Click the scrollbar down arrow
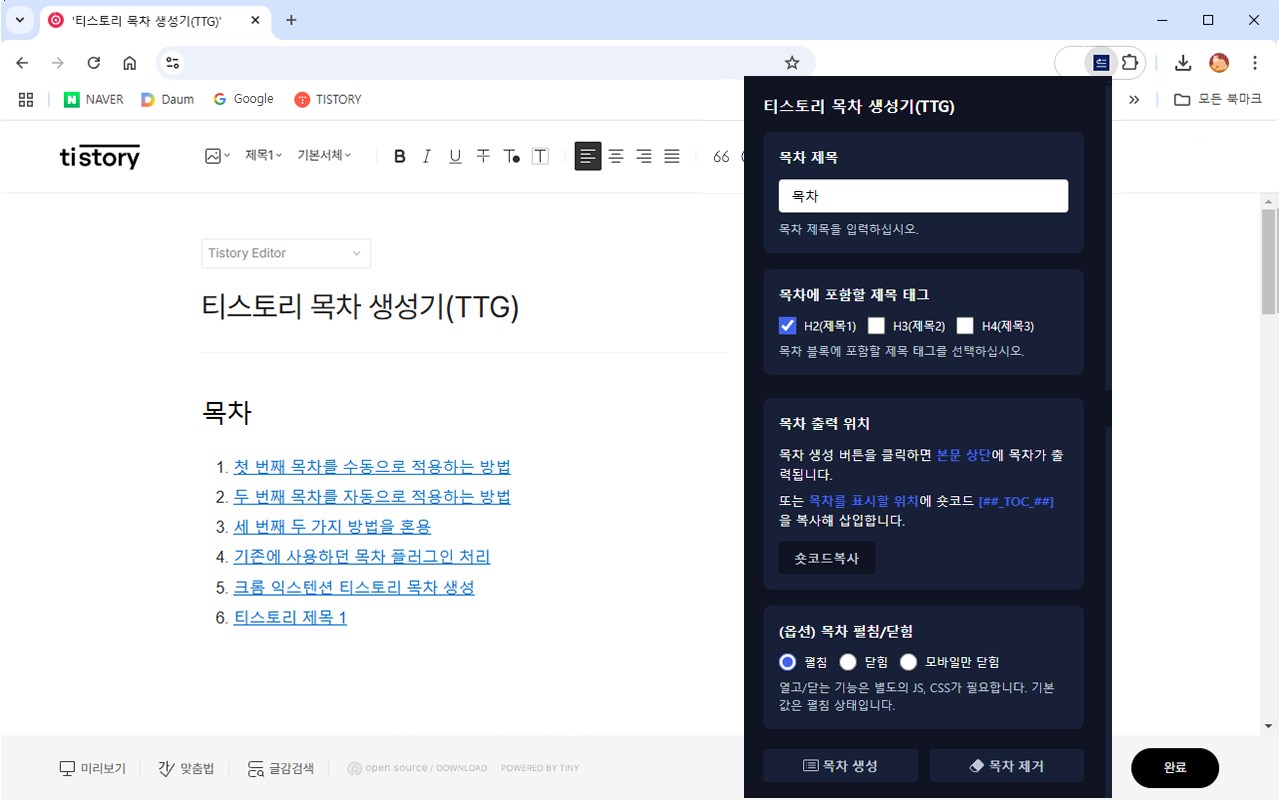This screenshot has width=1280, height=800. coord(1269,726)
